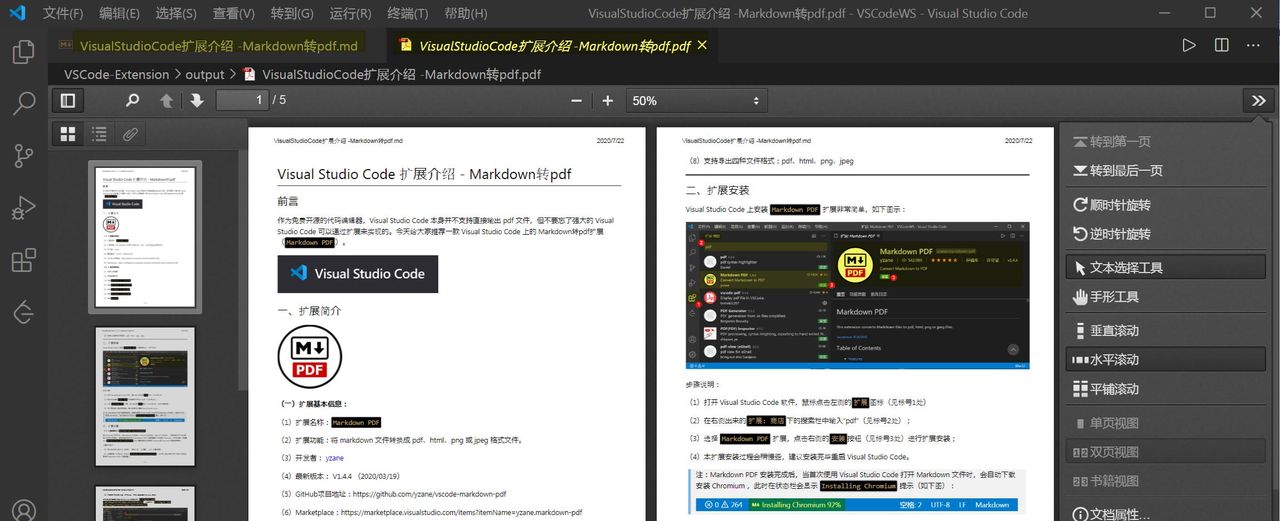Open the Explorer view in activity bar
The width and height of the screenshot is (1280, 521).
coord(23,52)
